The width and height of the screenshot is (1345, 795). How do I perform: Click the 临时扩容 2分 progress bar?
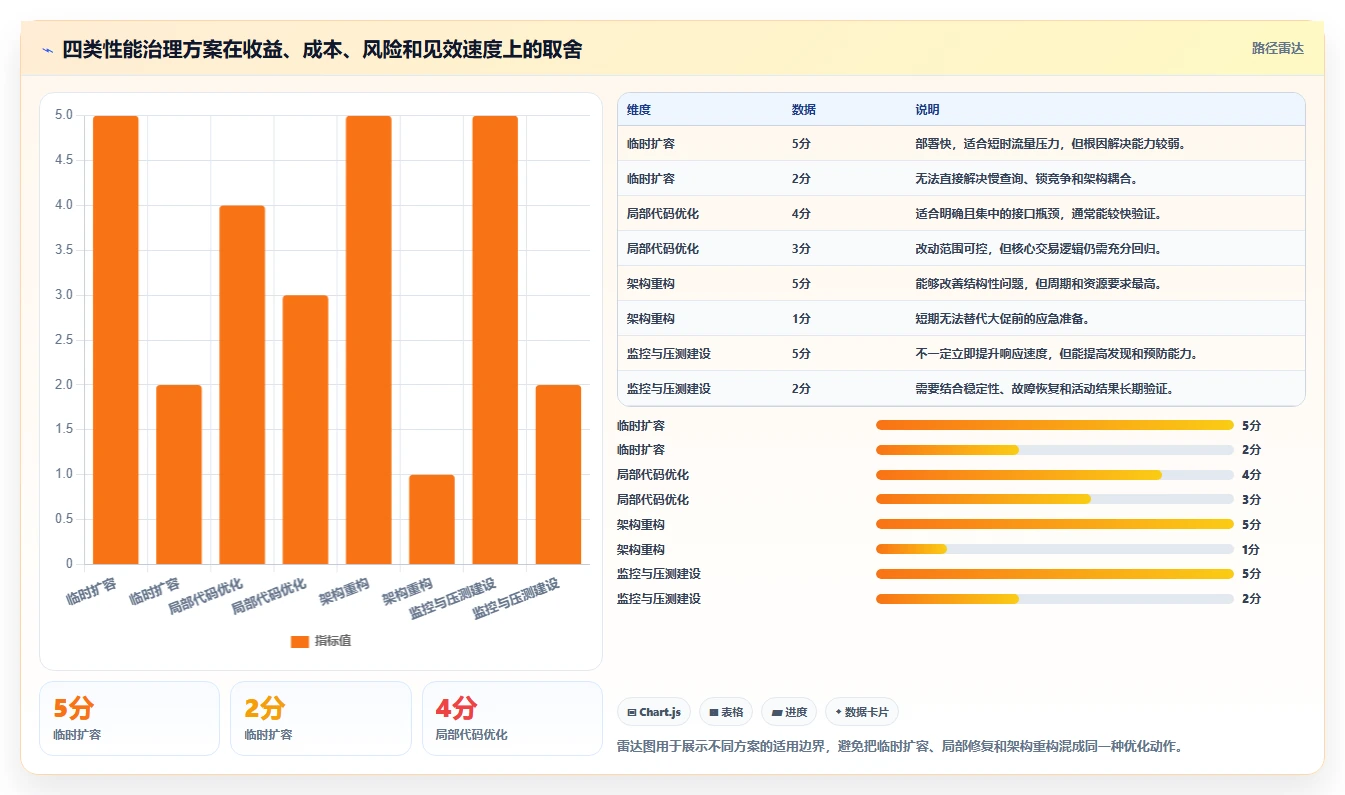pyautogui.click(x=1055, y=450)
